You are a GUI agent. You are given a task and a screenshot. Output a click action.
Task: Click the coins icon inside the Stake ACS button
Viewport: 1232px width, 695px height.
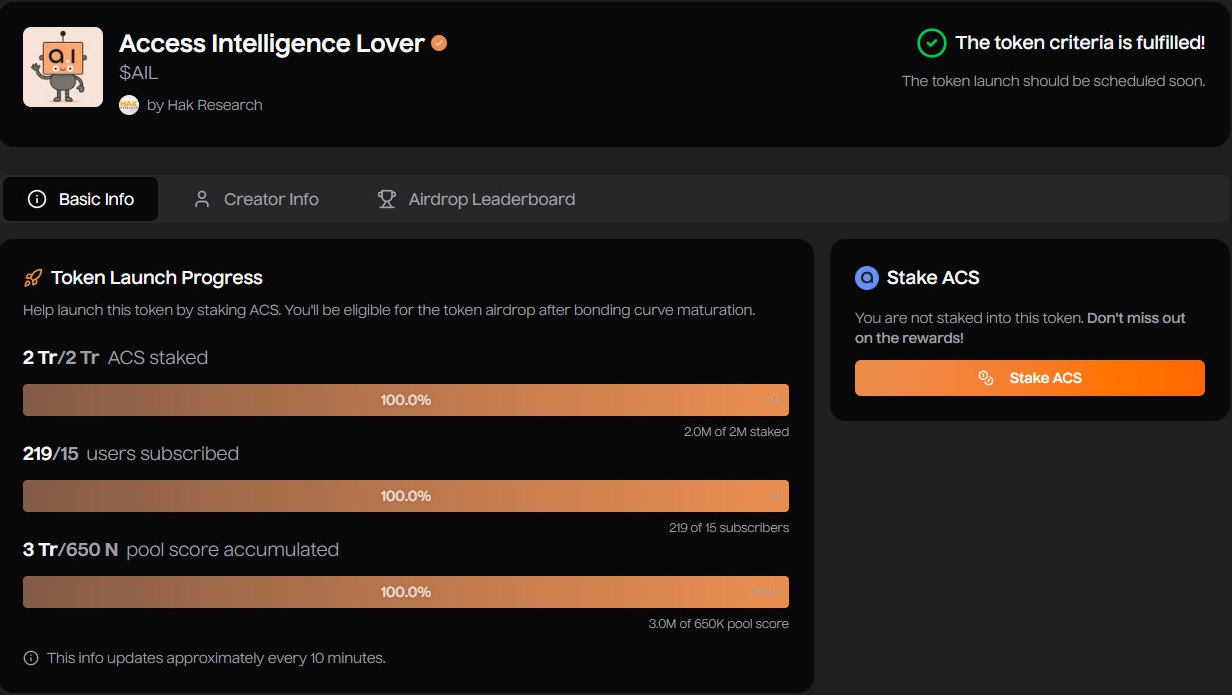[986, 378]
